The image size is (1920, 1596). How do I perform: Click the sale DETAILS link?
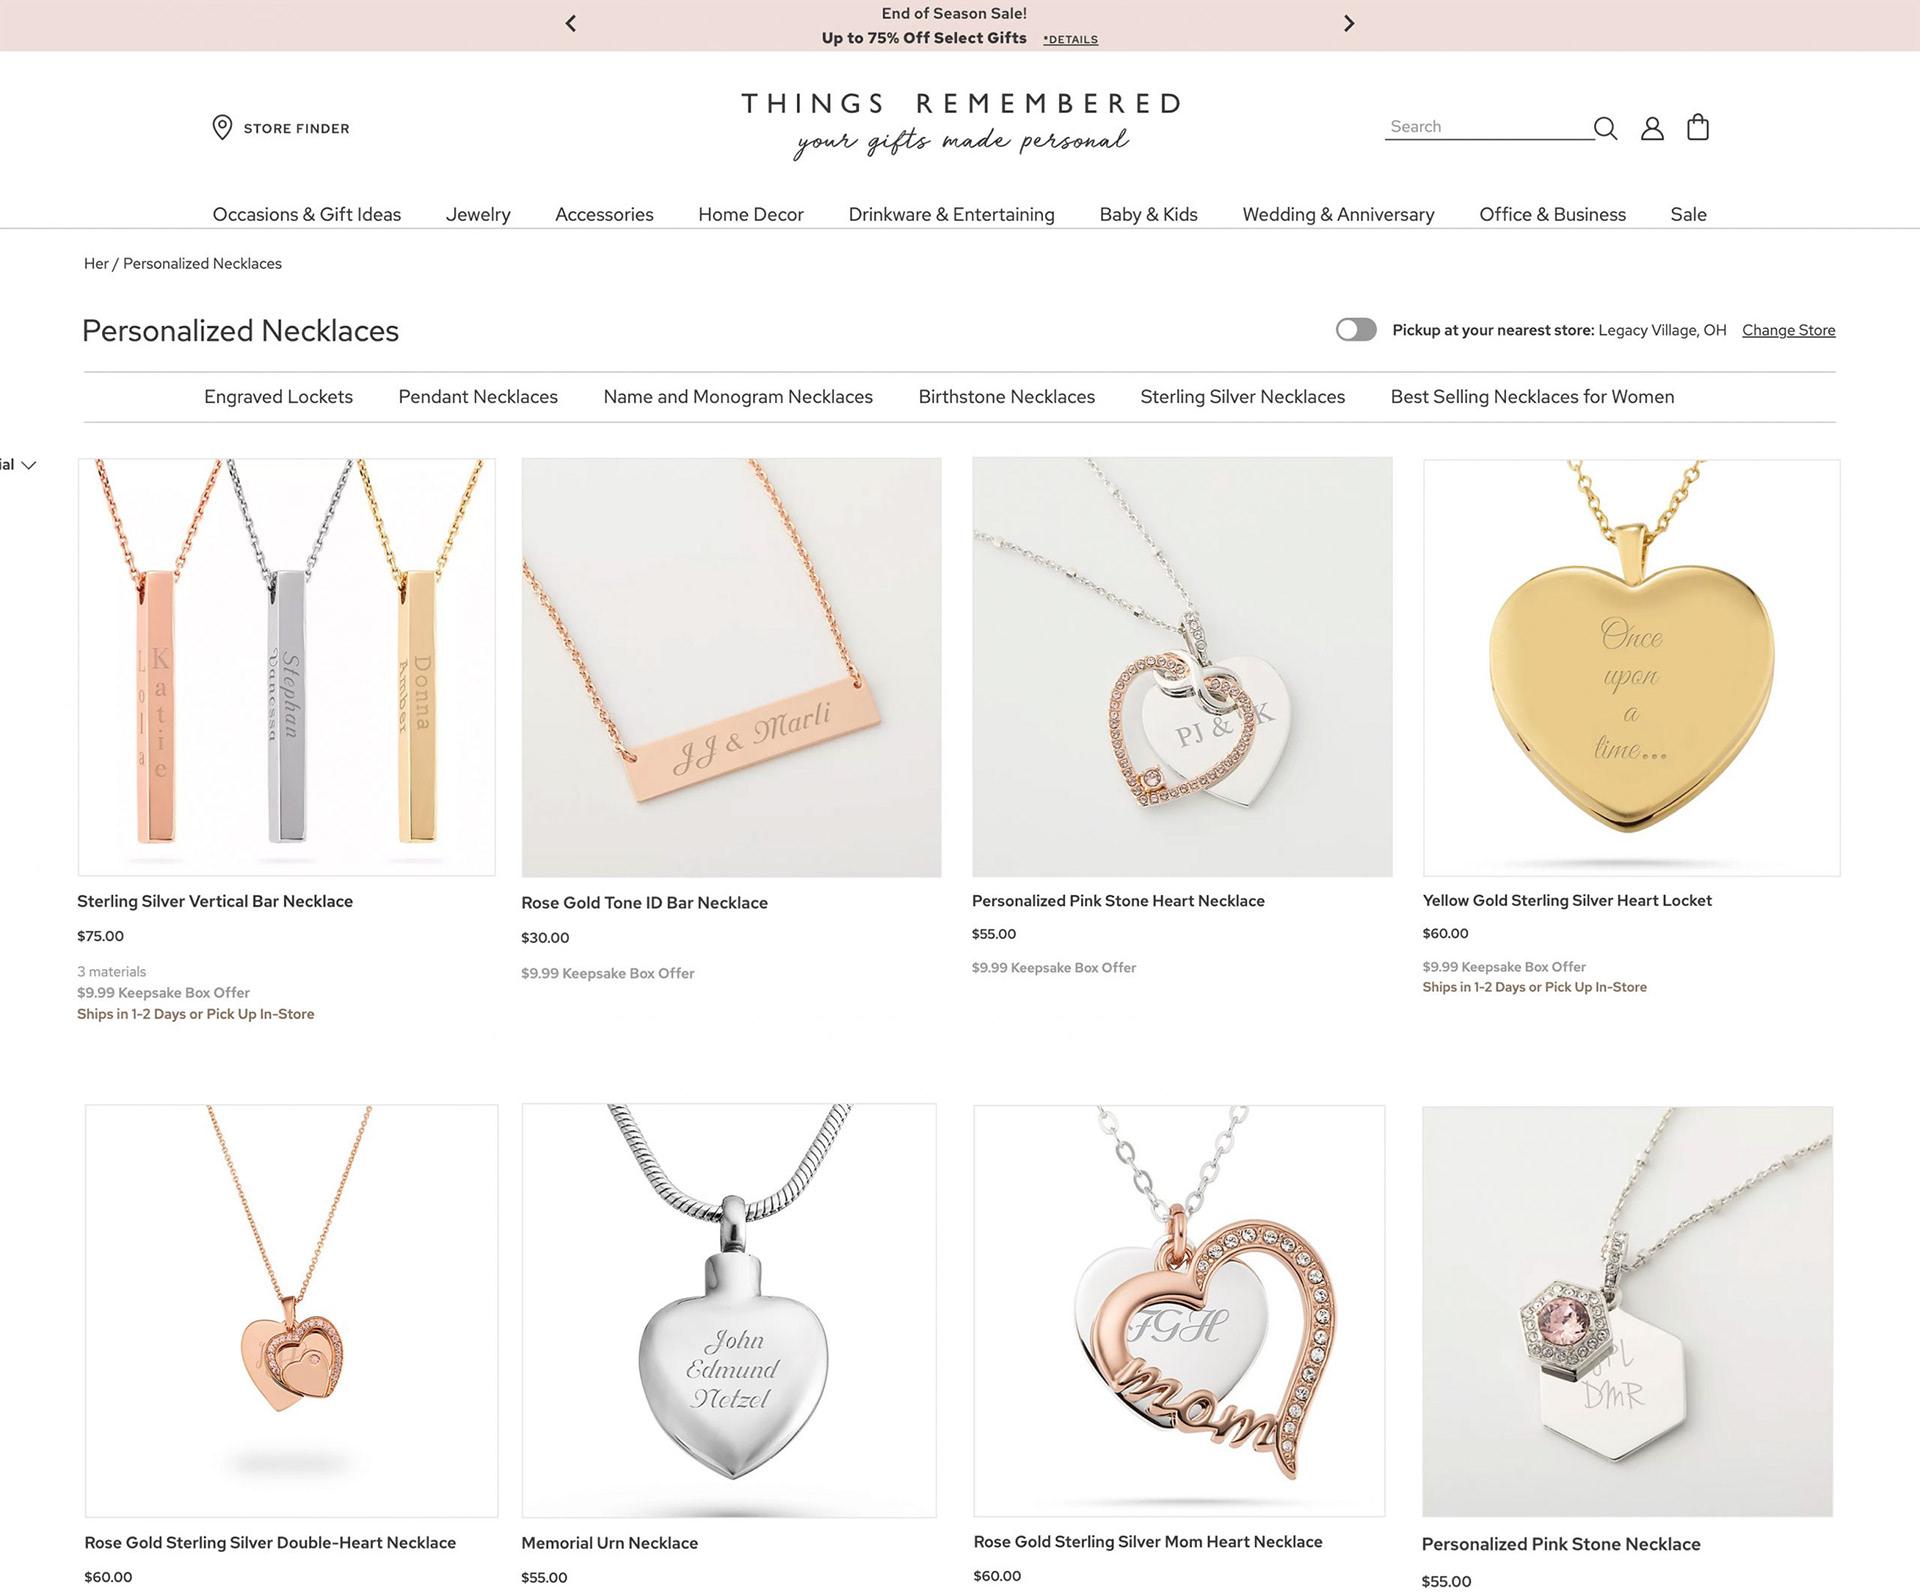click(x=1071, y=39)
